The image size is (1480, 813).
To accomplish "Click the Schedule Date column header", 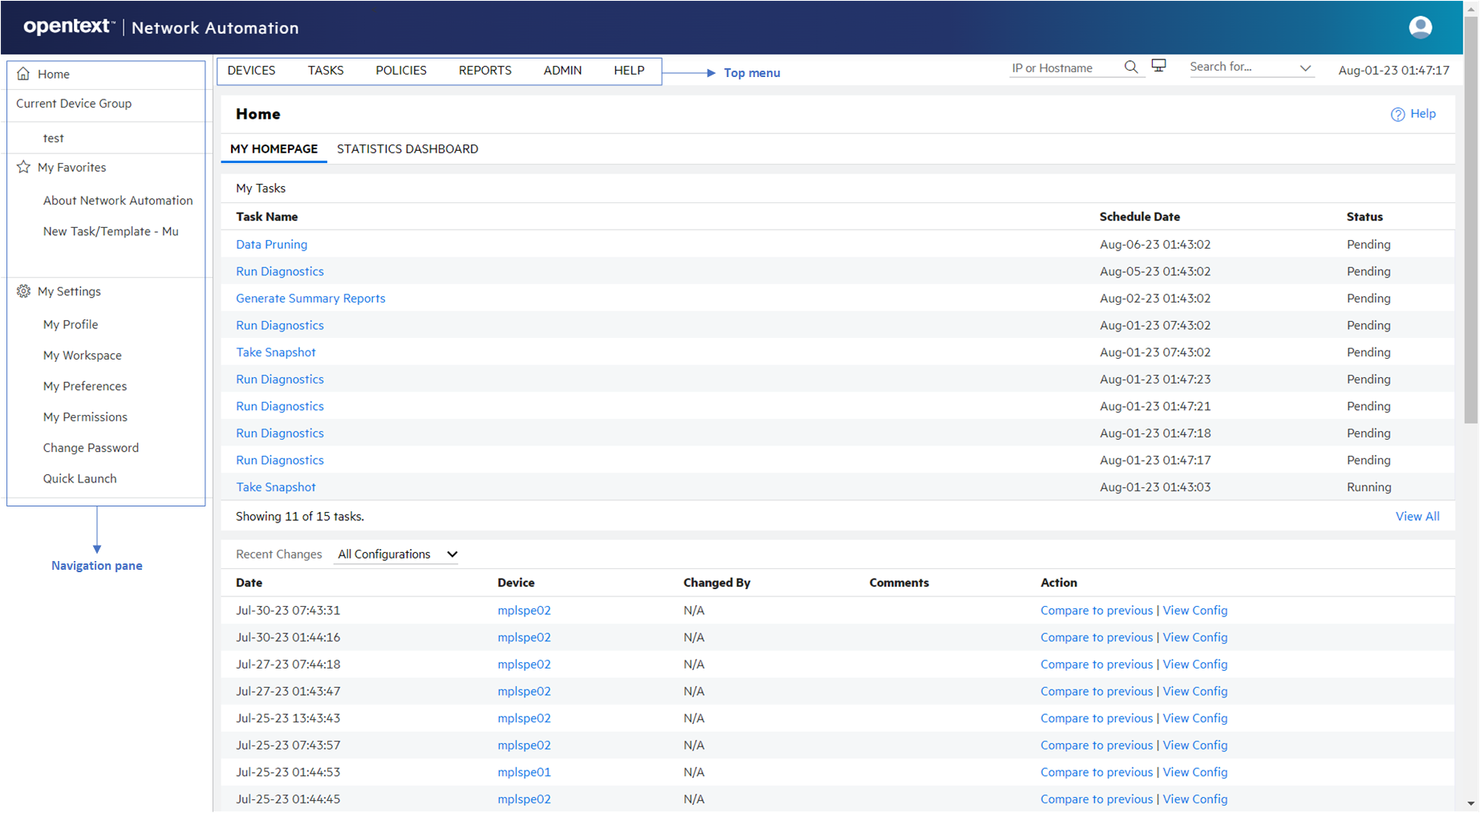I will coord(1139,217).
